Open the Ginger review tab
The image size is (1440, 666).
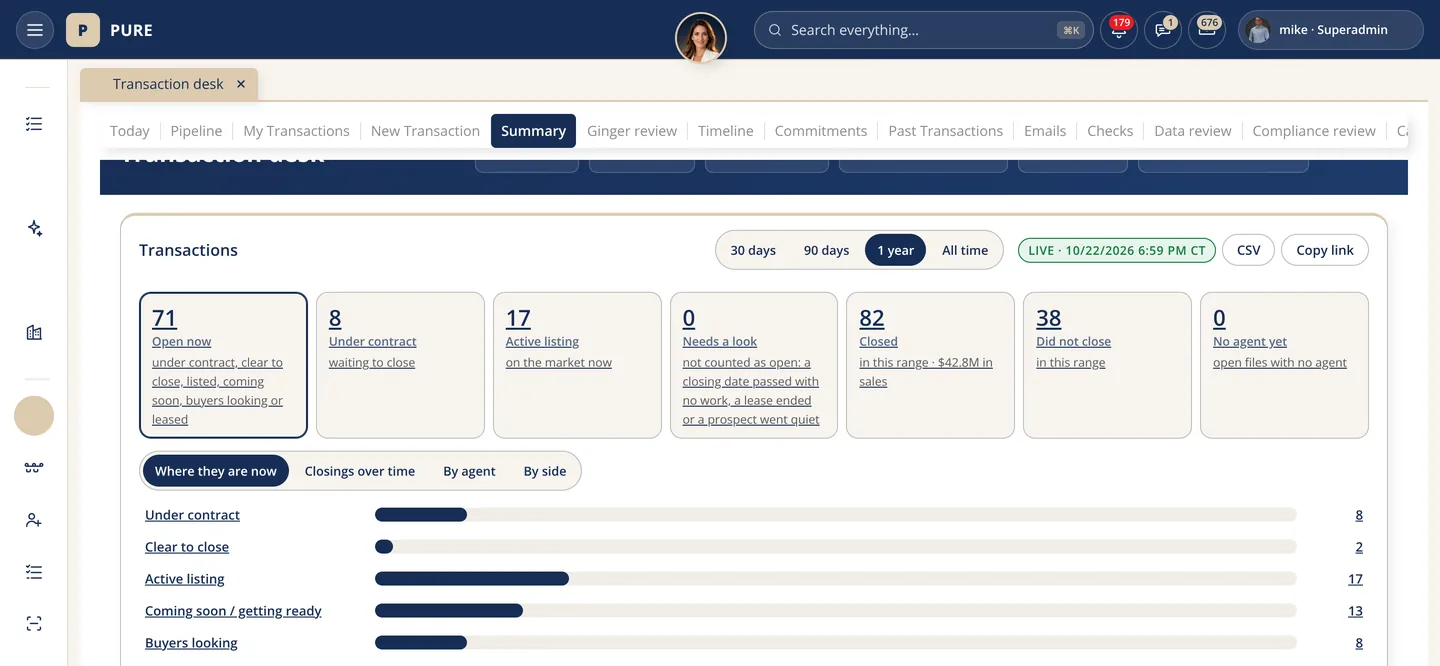(632, 131)
